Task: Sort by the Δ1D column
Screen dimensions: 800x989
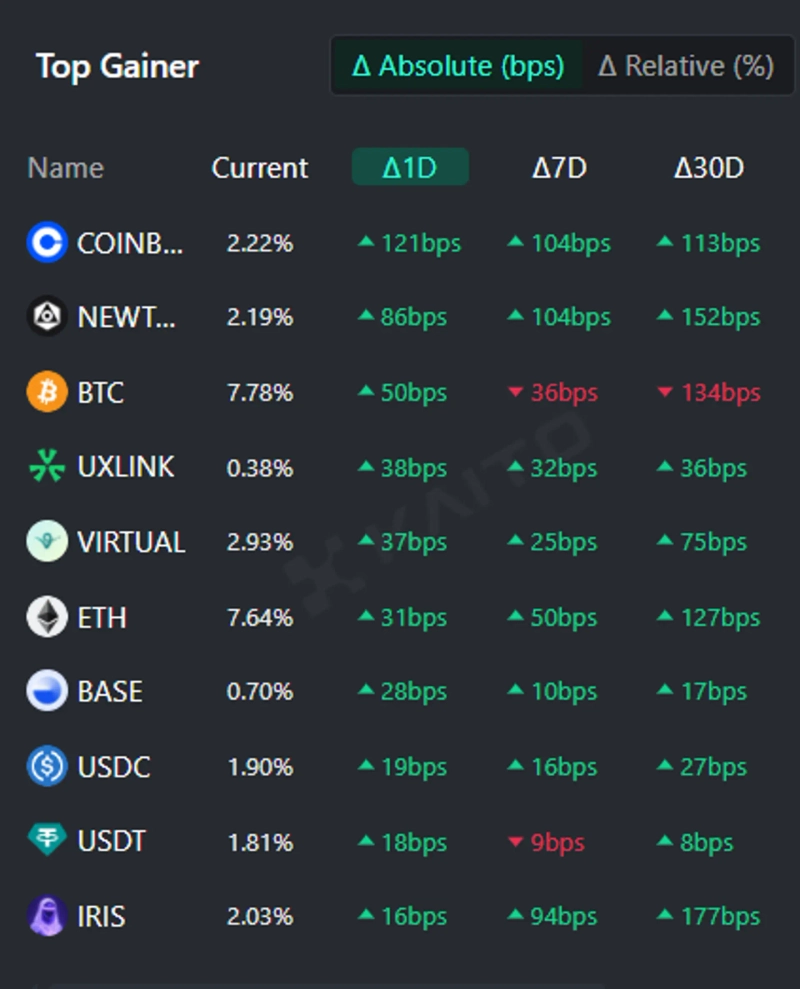Action: coord(410,167)
